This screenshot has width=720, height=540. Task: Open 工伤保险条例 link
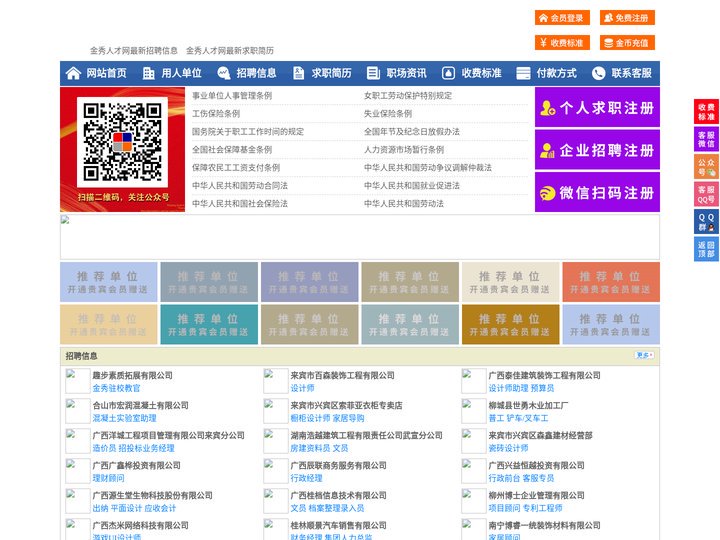pos(216,113)
